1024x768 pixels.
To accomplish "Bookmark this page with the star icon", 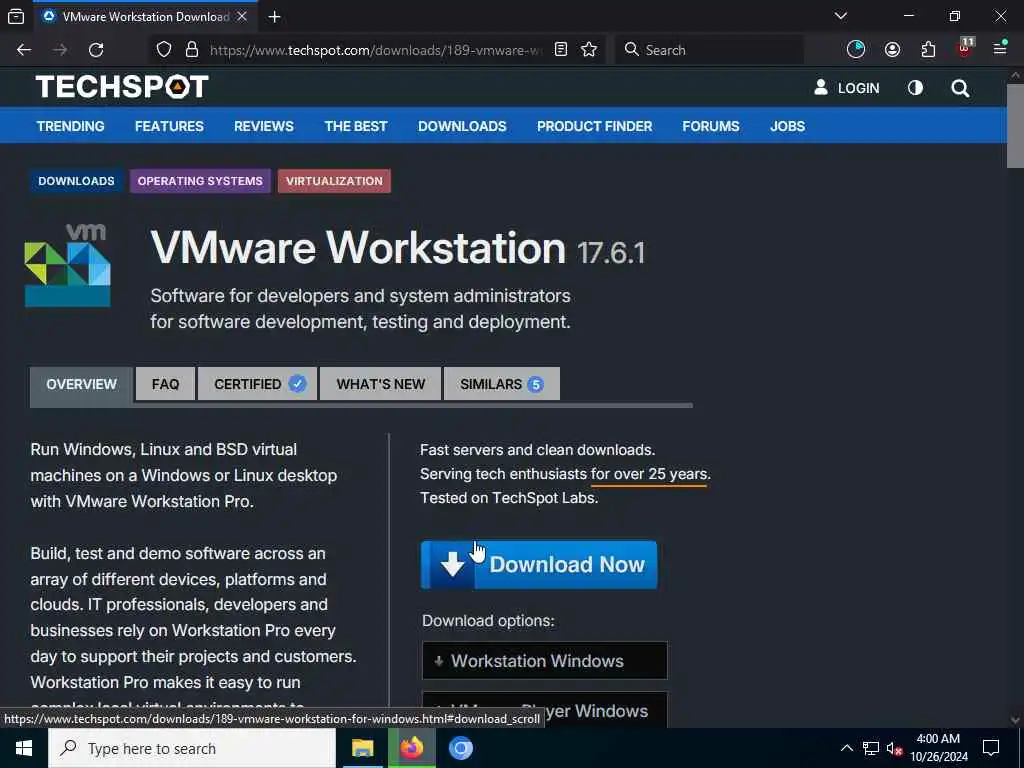I will click(x=589, y=50).
